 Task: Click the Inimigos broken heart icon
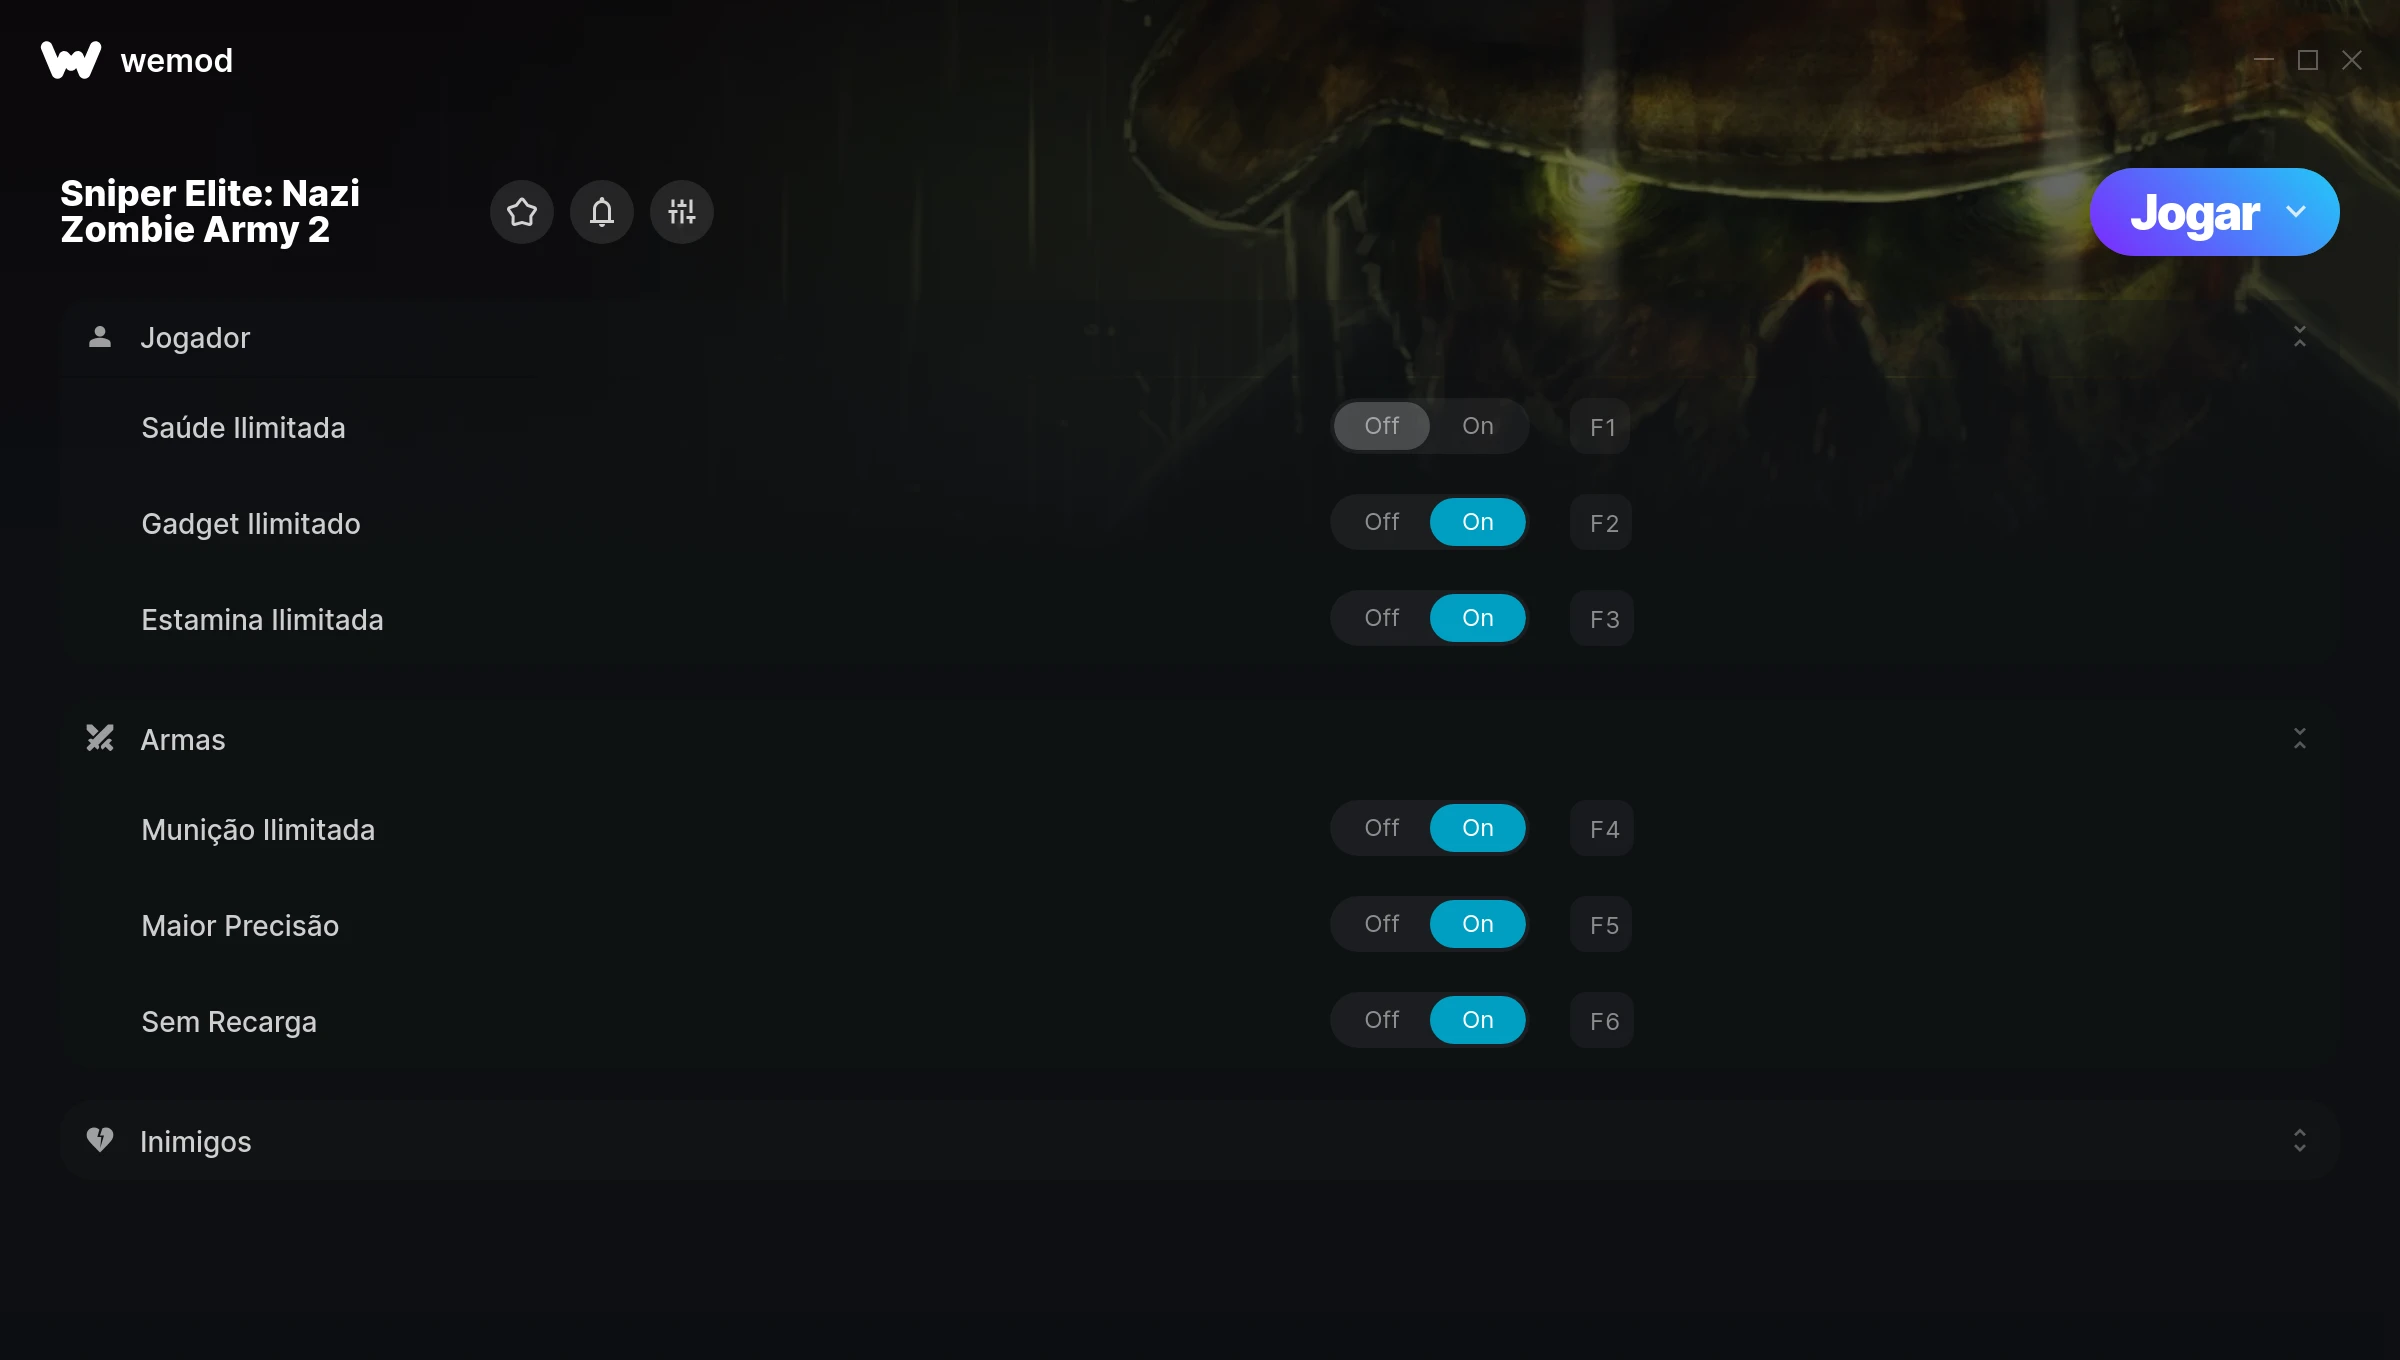coord(100,1140)
